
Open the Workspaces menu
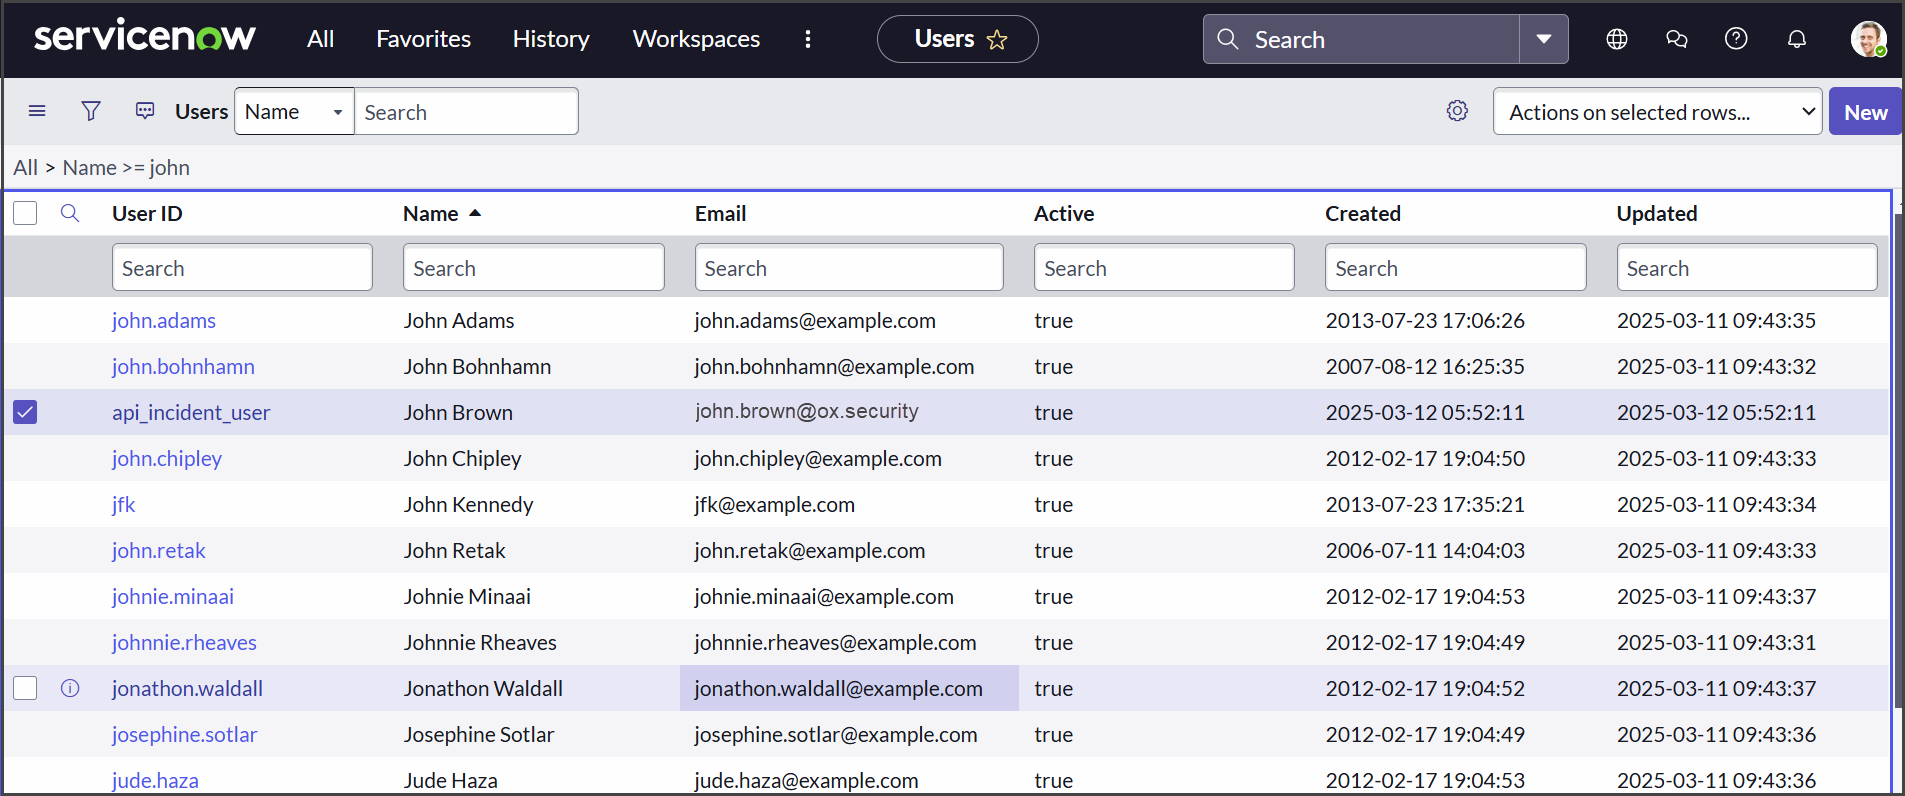[x=696, y=39]
